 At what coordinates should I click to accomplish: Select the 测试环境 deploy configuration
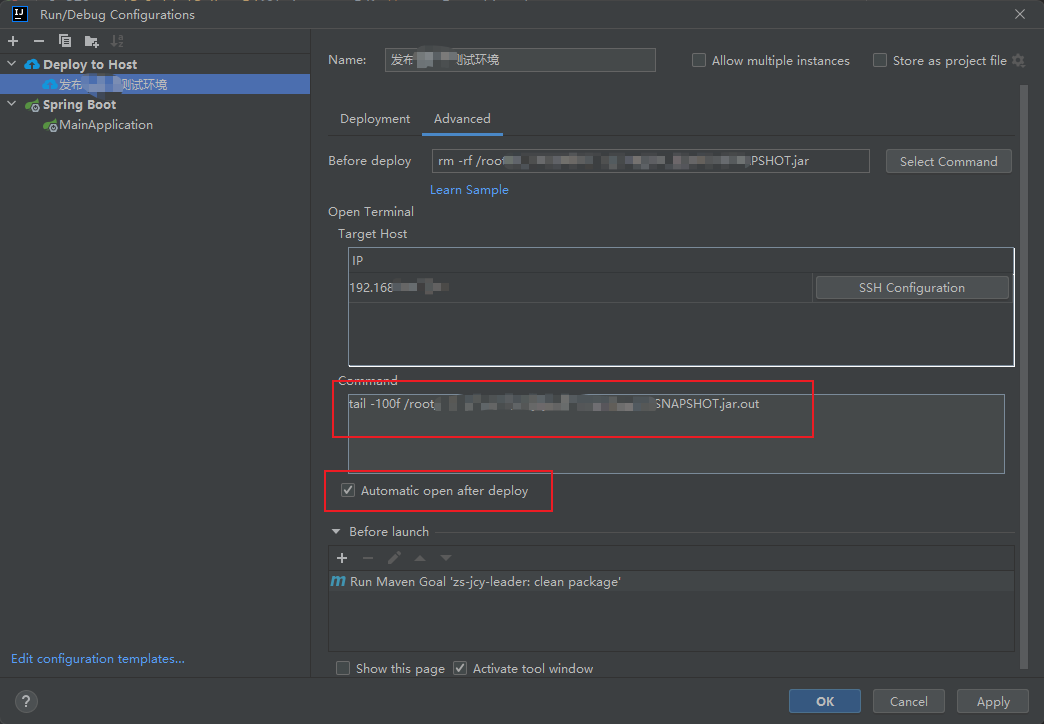[154, 84]
